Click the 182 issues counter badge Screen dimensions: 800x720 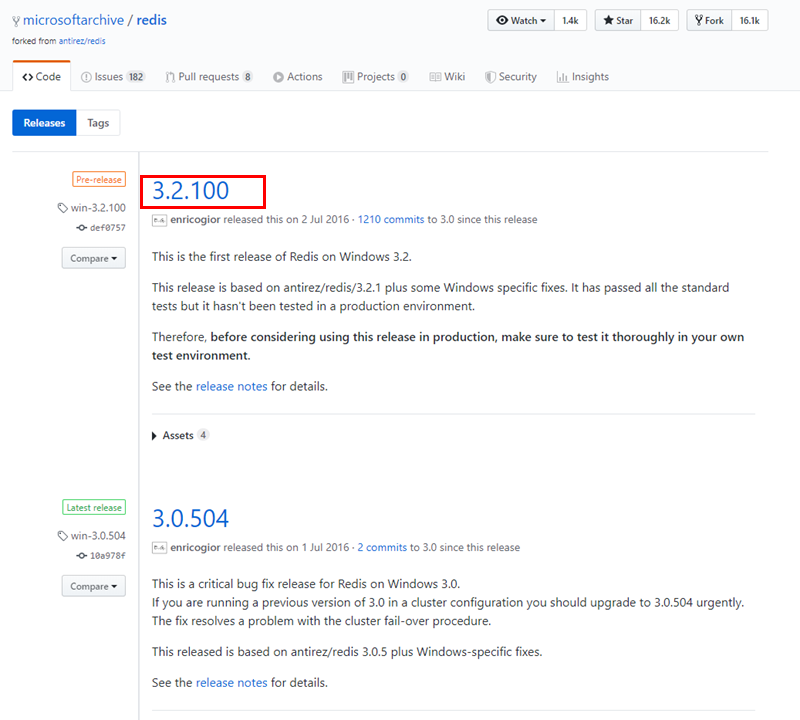[136, 77]
